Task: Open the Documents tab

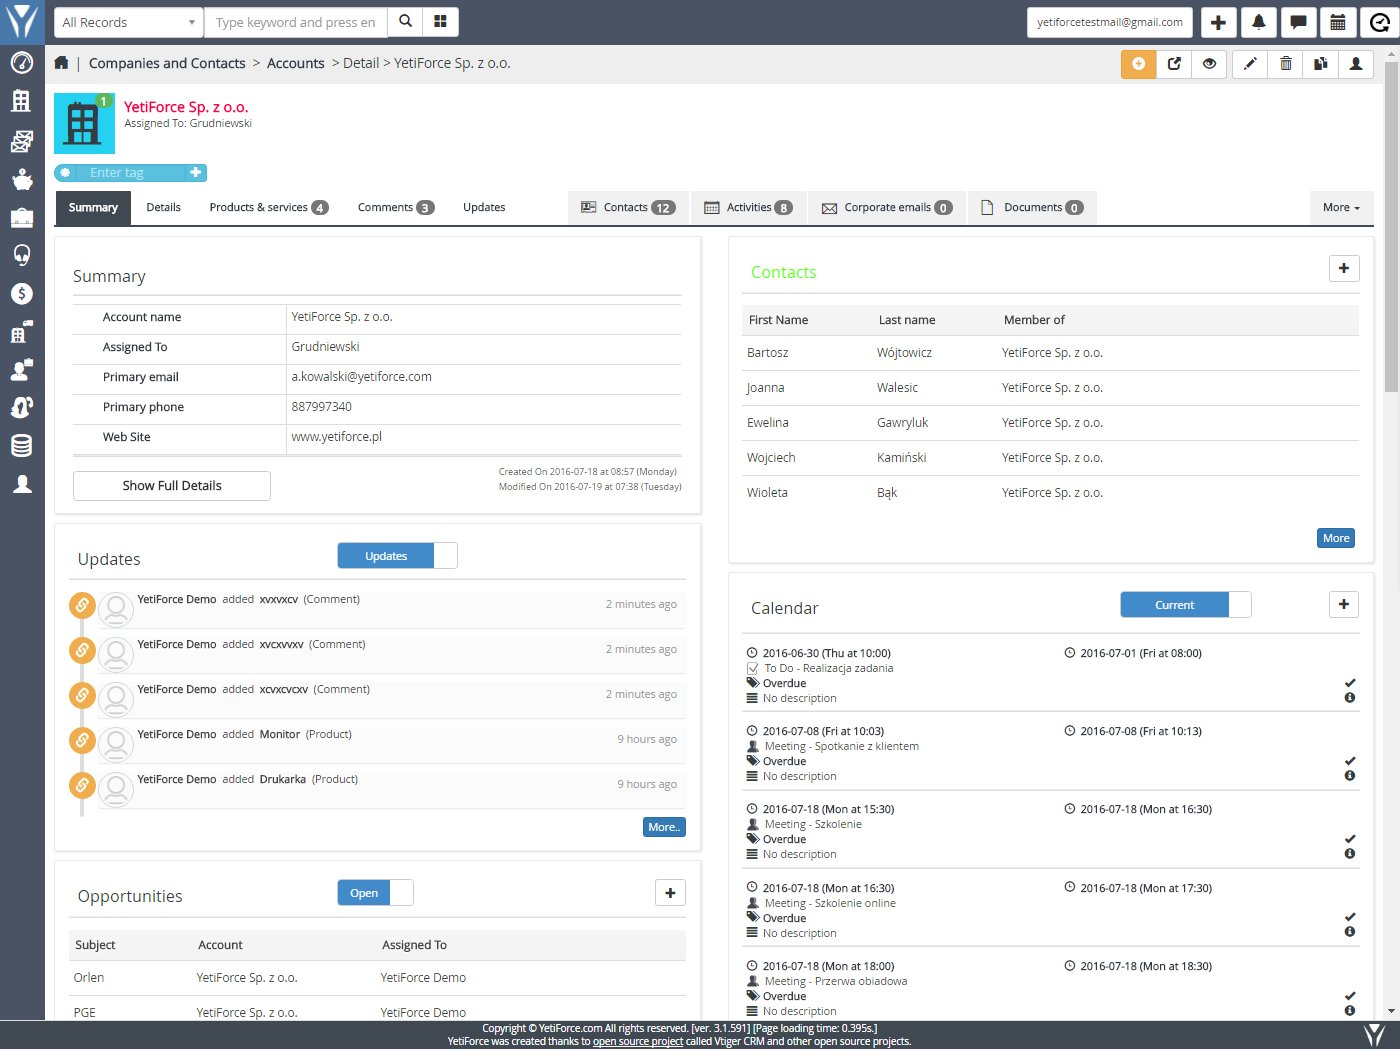Action: tap(1032, 208)
